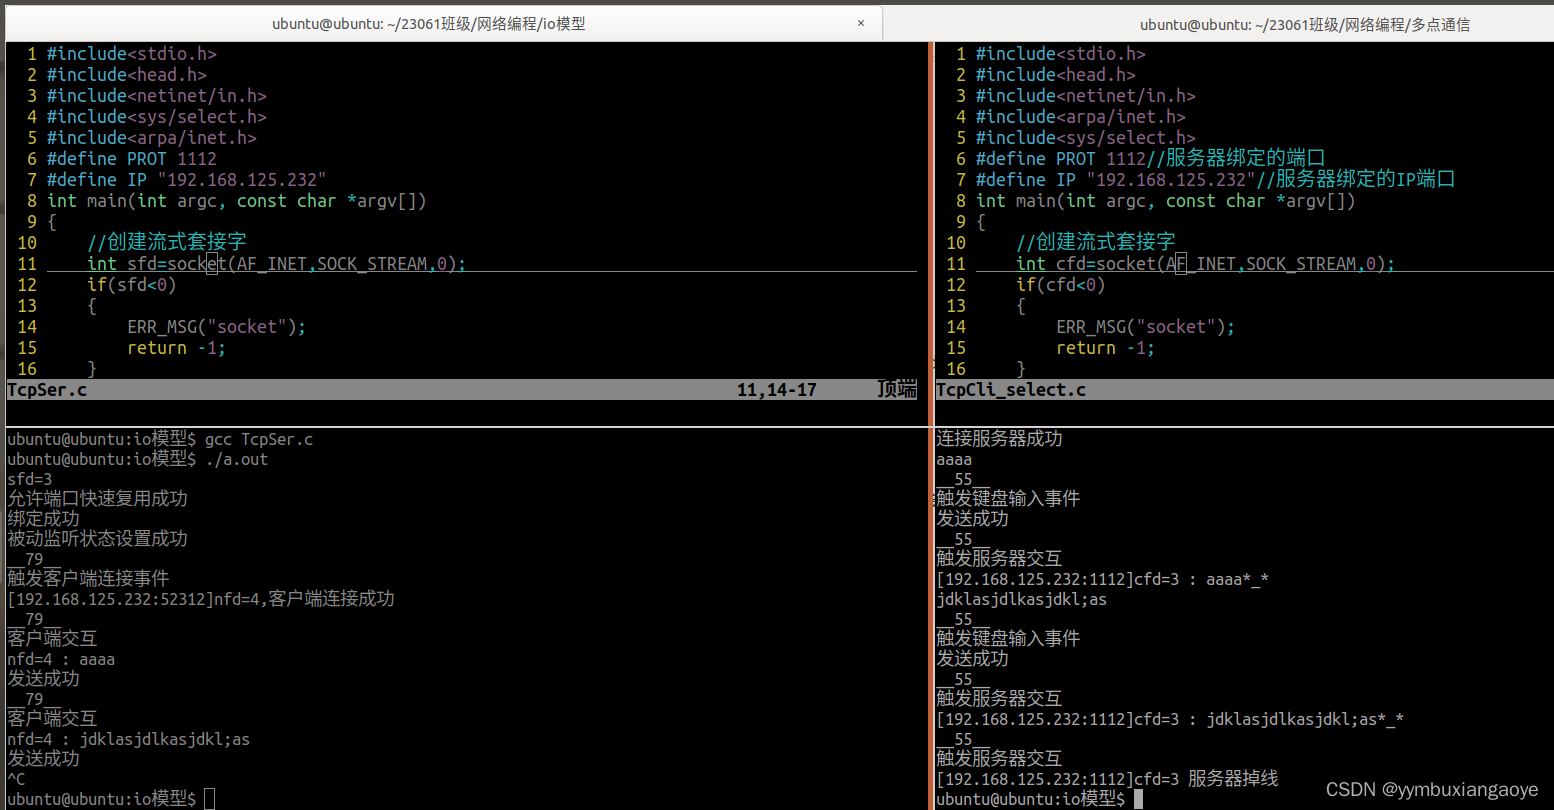
Task: Click nfd=4 : aaaa server output
Action: 61,659
